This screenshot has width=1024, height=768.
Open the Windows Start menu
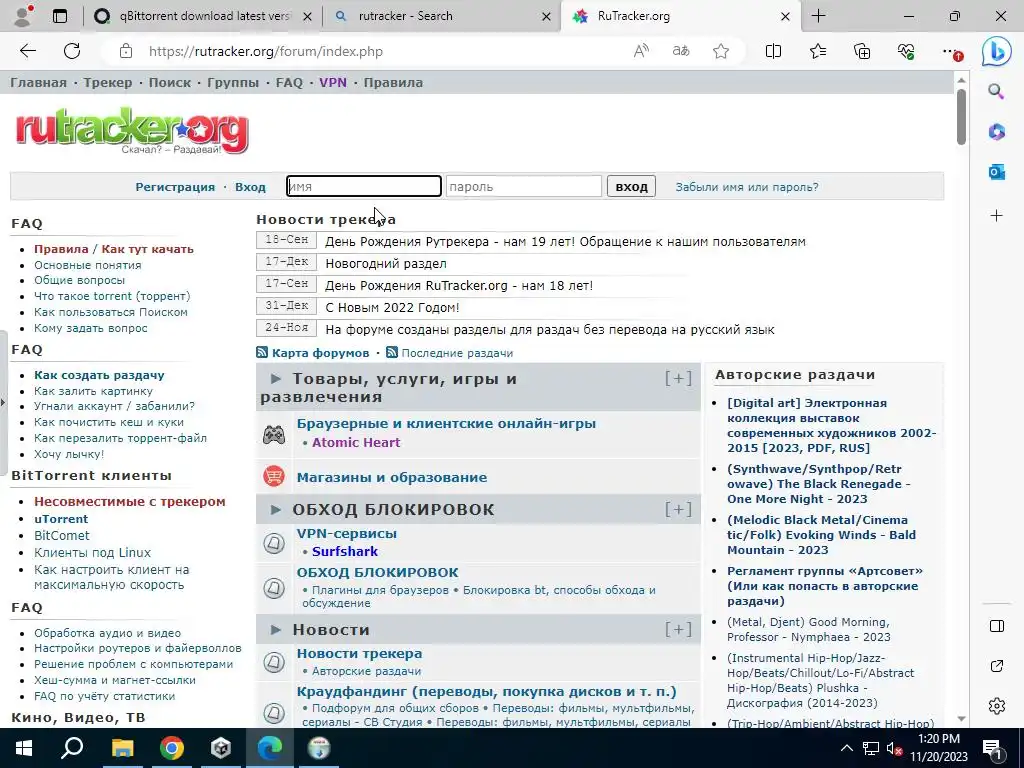pyautogui.click(x=24, y=748)
